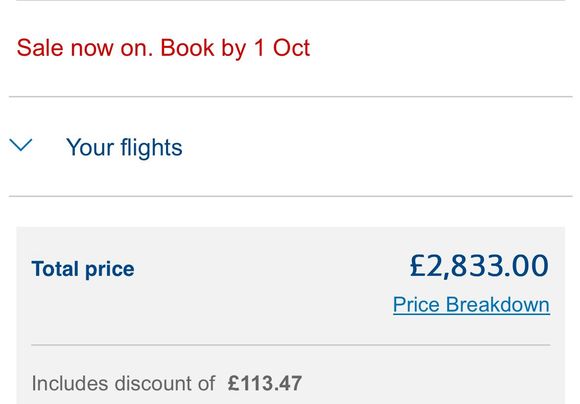Click the 1 Oct deadline text

[x=282, y=48]
